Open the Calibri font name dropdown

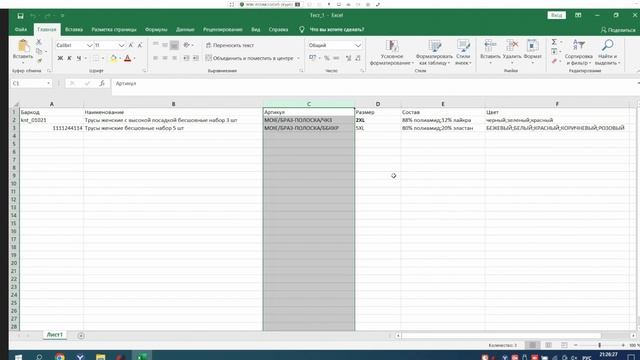[x=89, y=45]
